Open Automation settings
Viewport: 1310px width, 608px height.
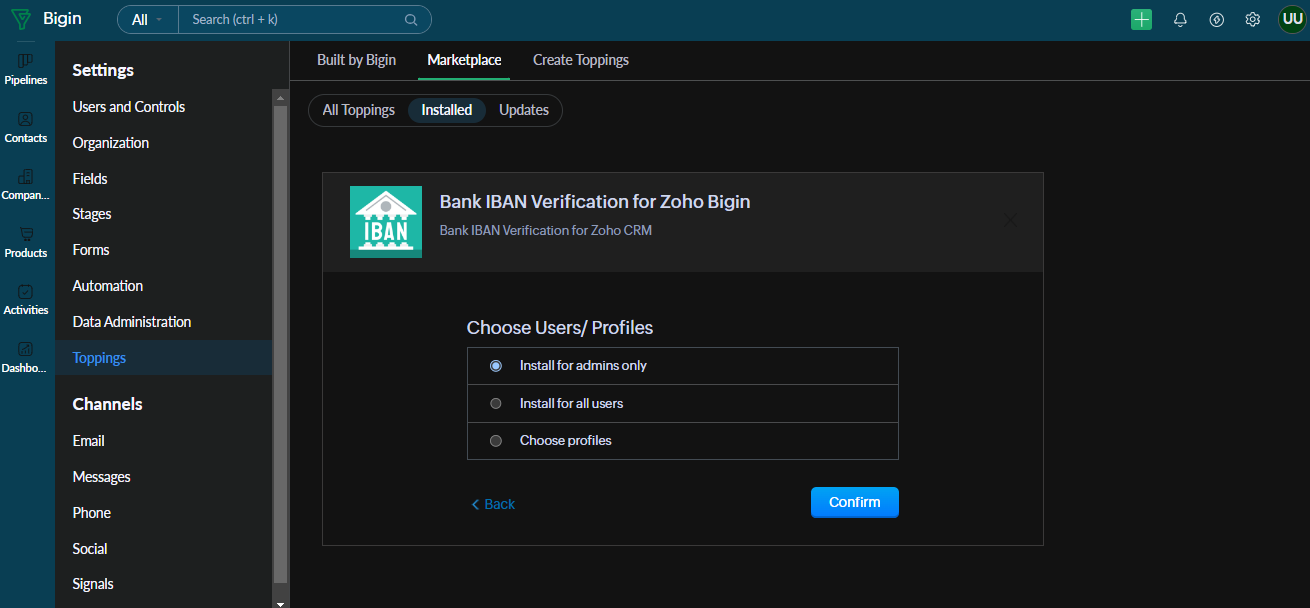(x=108, y=286)
